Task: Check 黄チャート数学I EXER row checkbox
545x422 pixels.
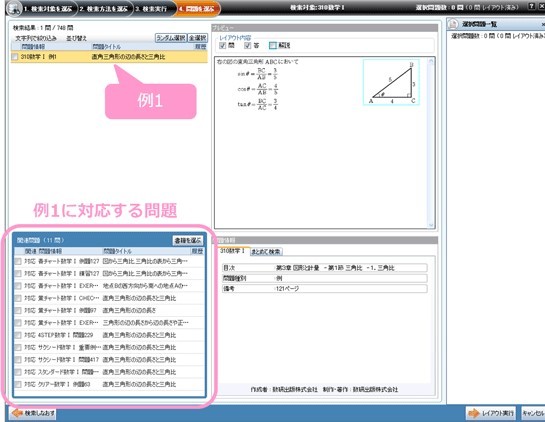Action: pos(18,323)
